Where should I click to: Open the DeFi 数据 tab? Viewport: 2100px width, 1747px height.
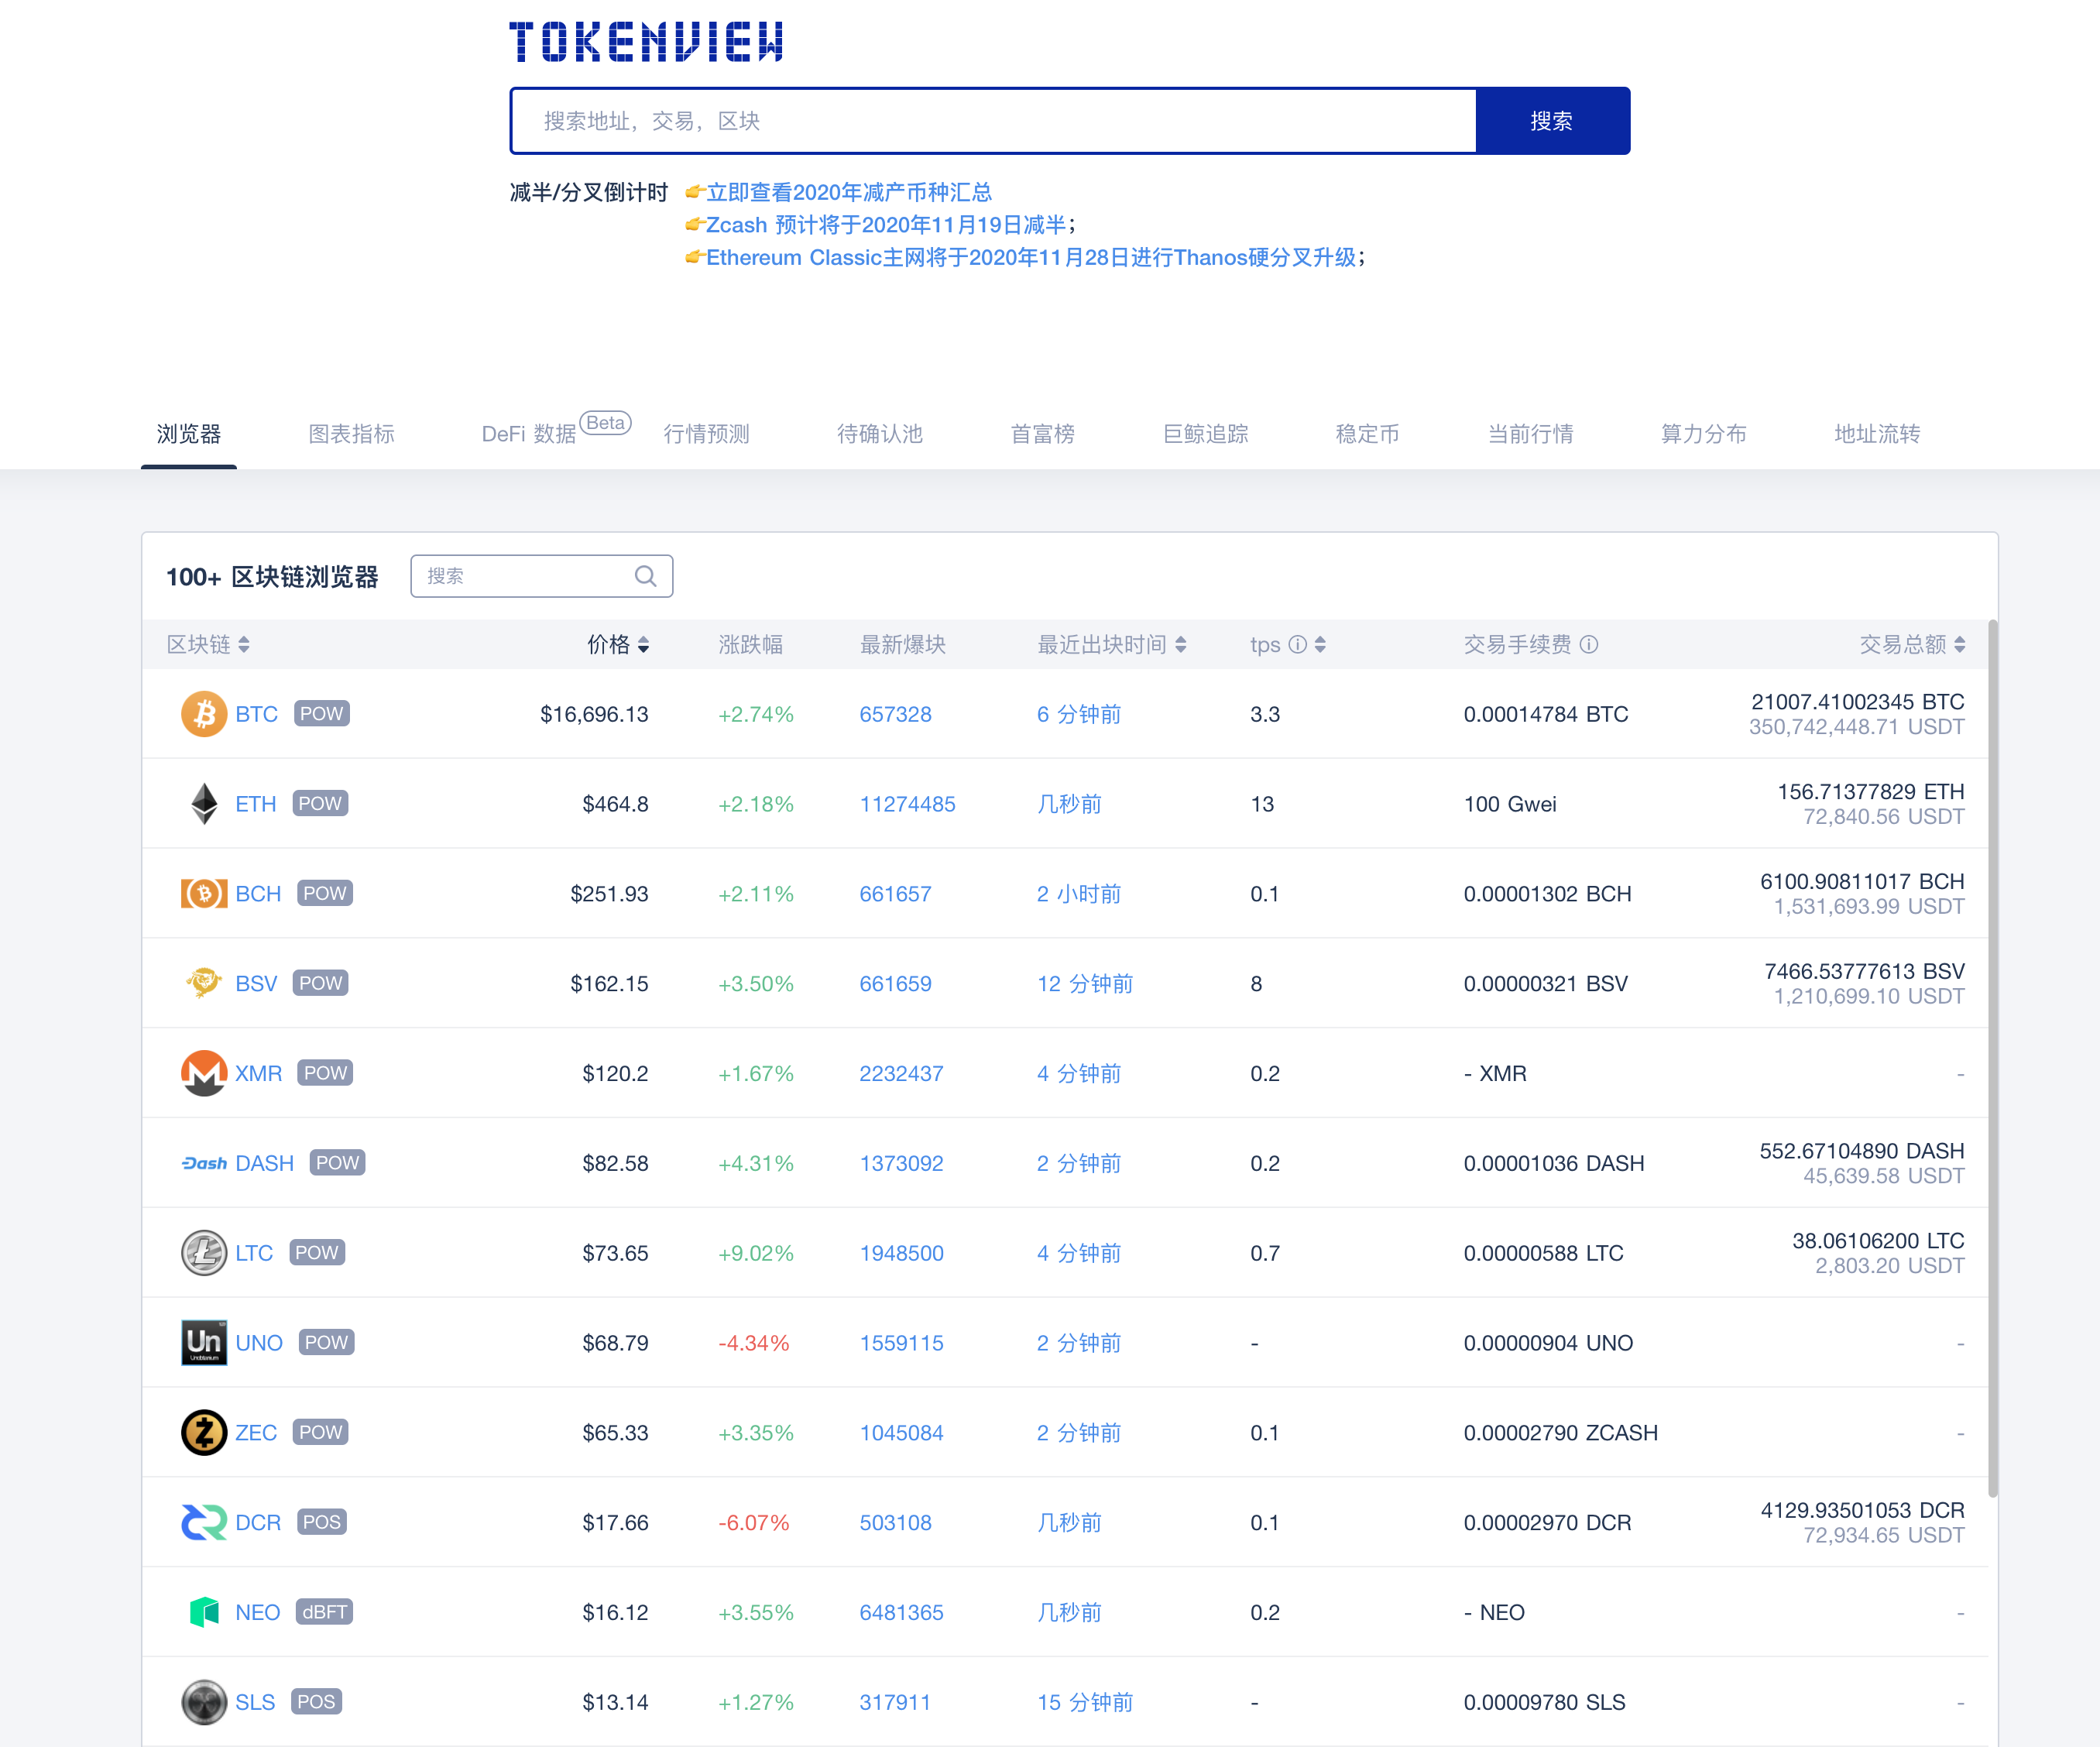click(x=529, y=434)
